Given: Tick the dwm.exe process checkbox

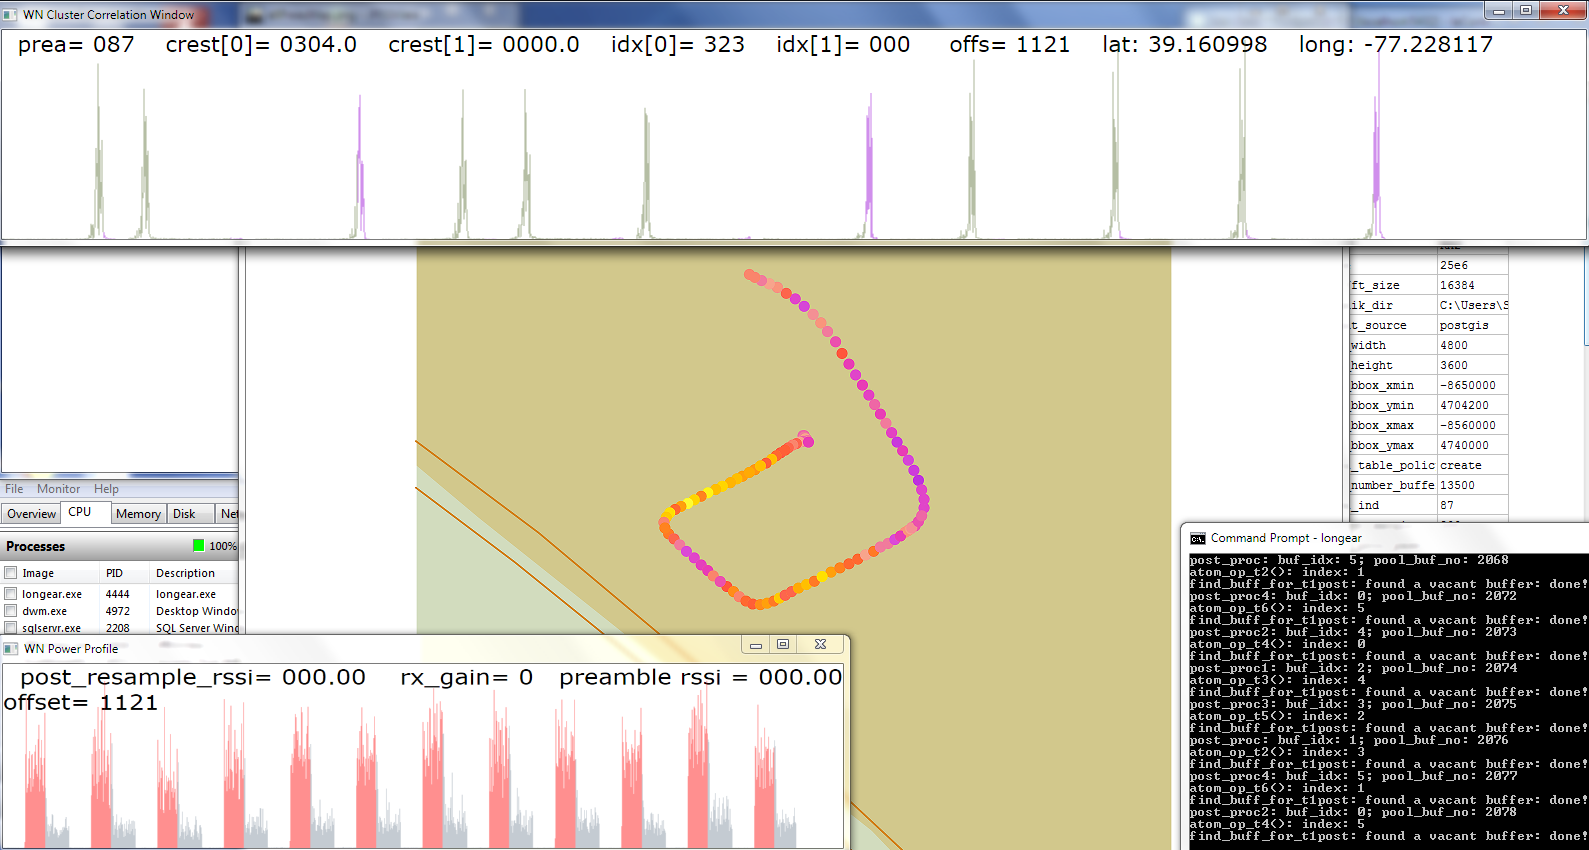Looking at the screenshot, I should [x=11, y=611].
